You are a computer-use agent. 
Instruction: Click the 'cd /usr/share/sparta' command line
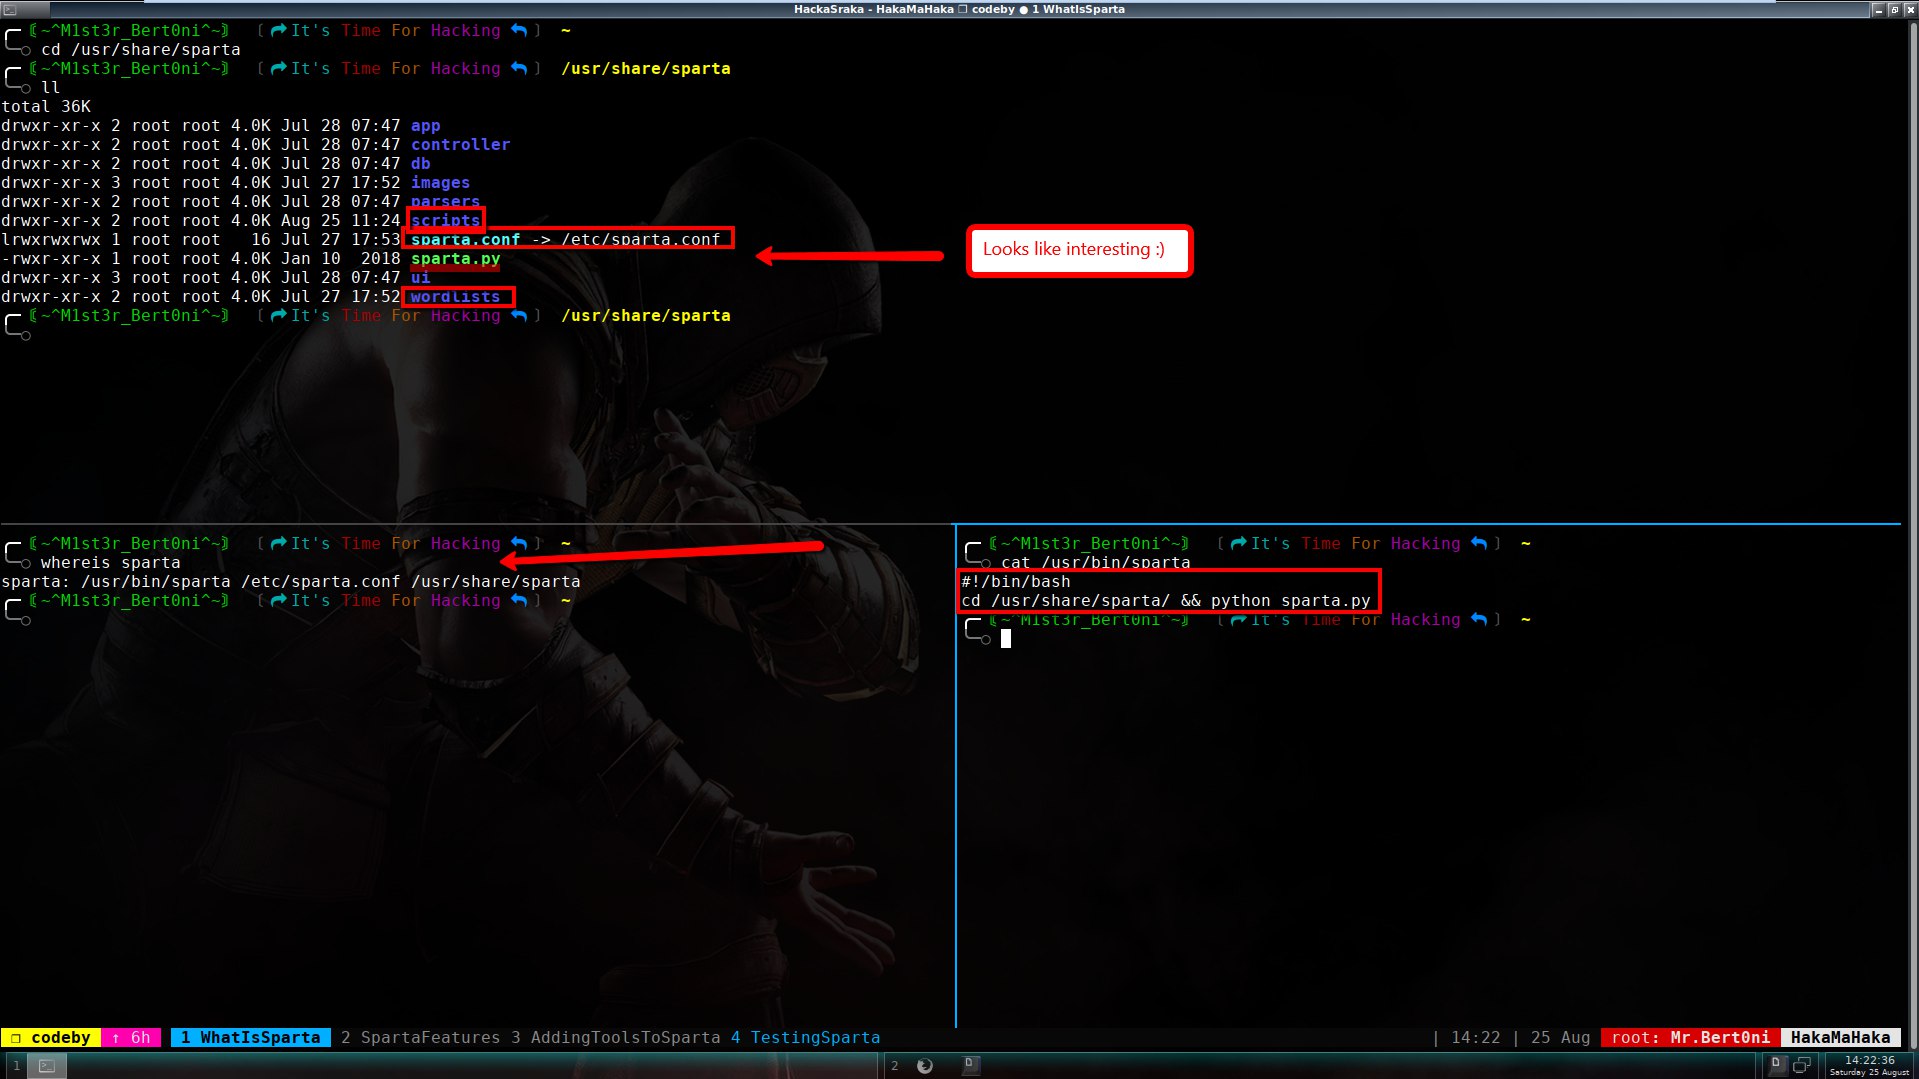140,50
